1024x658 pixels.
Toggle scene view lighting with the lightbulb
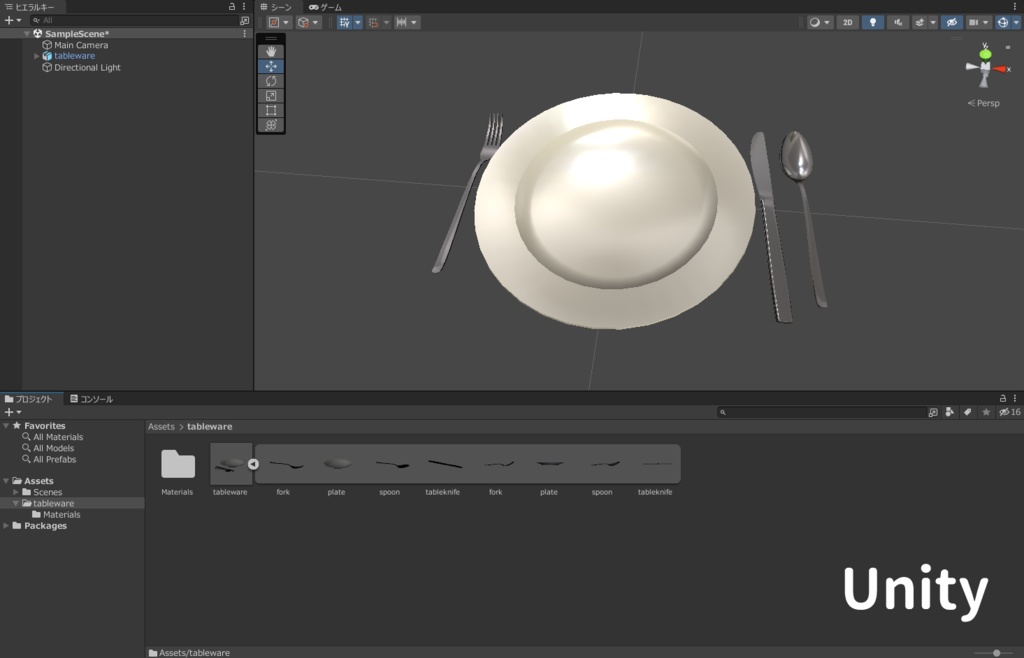click(x=872, y=22)
